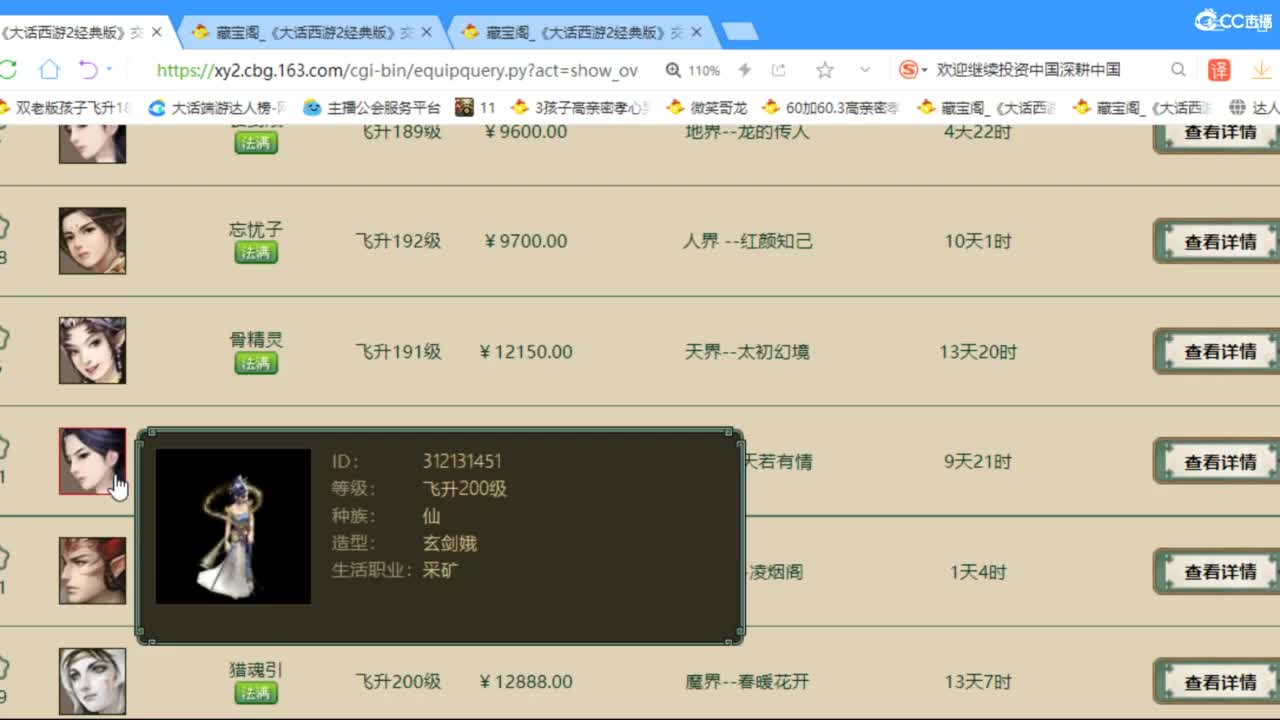Click the price ¥12888.00
This screenshot has width=1280, height=720.
coord(526,682)
